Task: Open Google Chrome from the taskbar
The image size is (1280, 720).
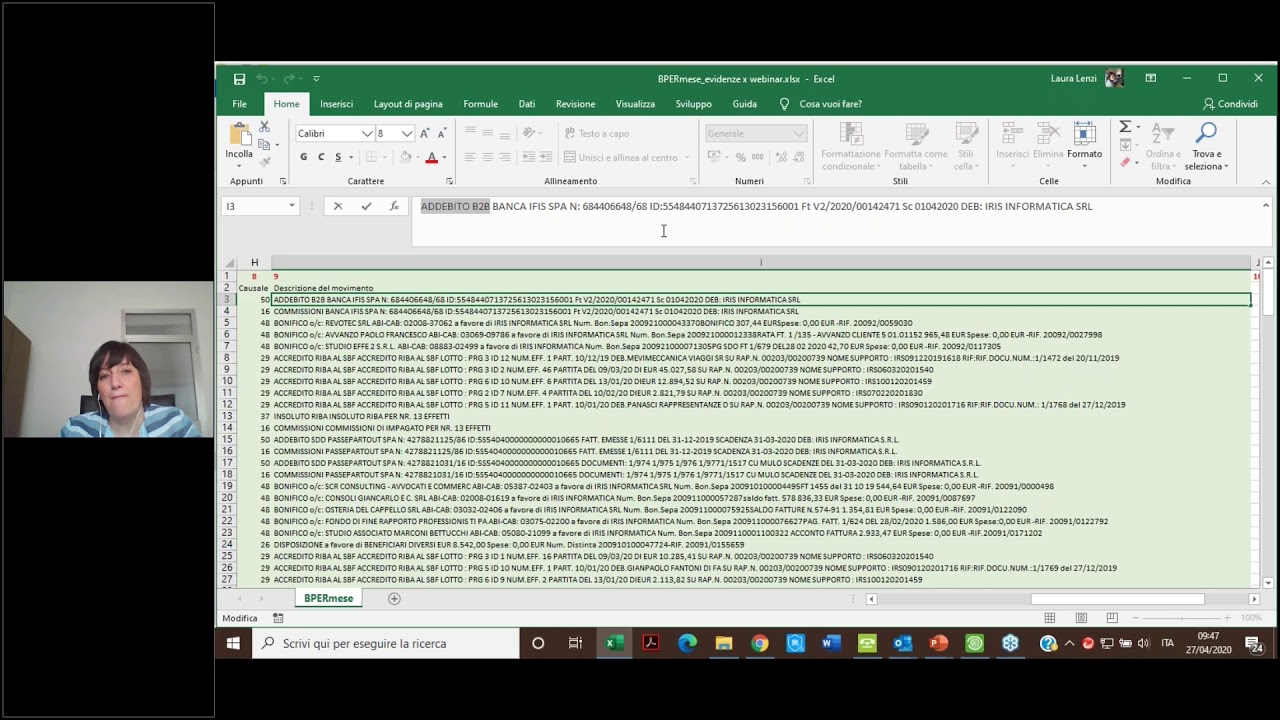Action: [x=760, y=643]
